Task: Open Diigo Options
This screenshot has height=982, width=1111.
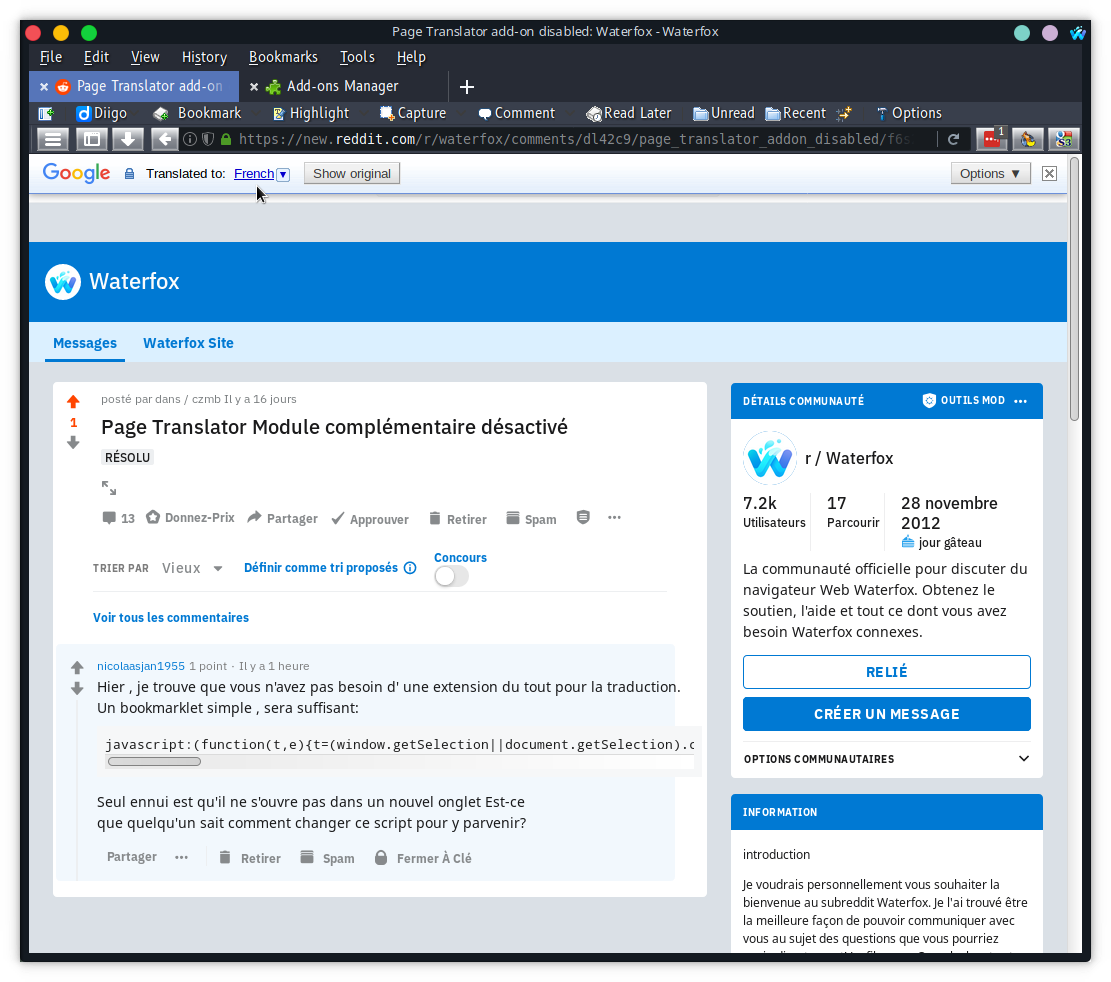Action: click(x=909, y=113)
